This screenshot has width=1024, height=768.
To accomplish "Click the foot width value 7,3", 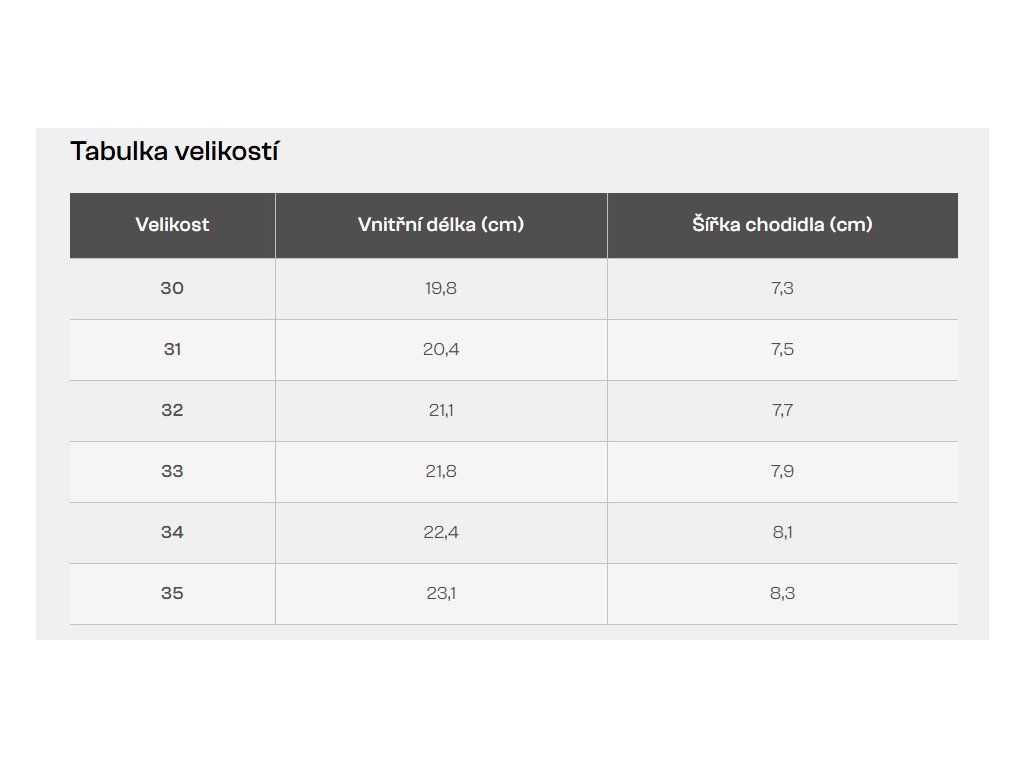I will (x=782, y=288).
